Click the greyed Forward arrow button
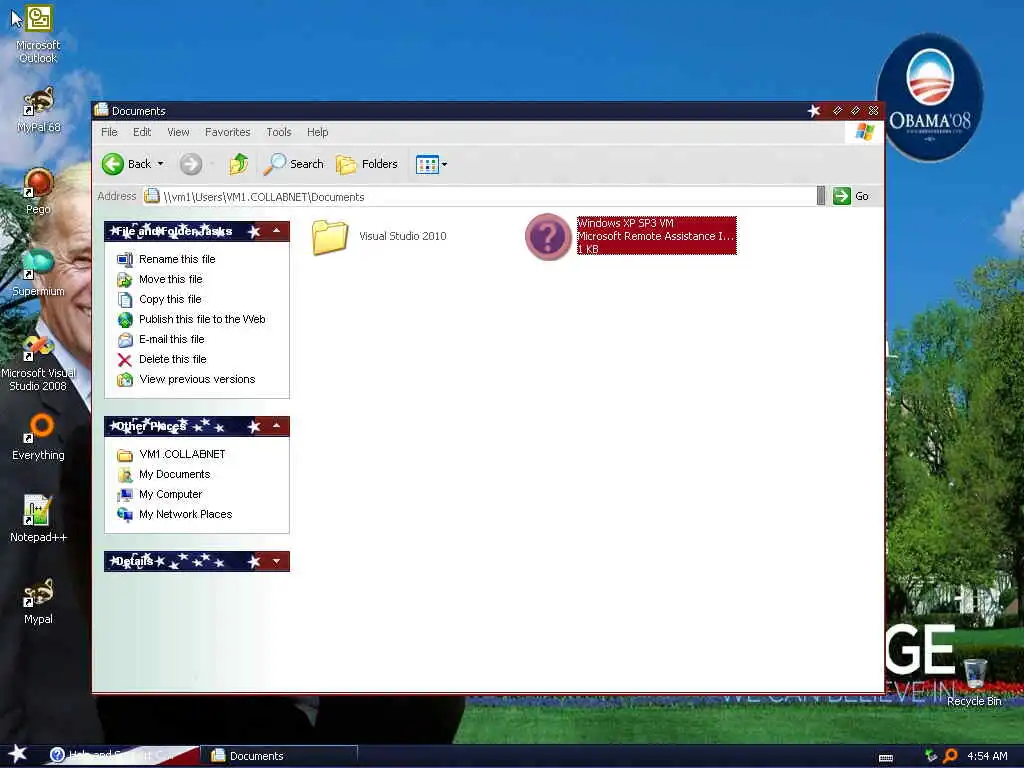 (191, 164)
